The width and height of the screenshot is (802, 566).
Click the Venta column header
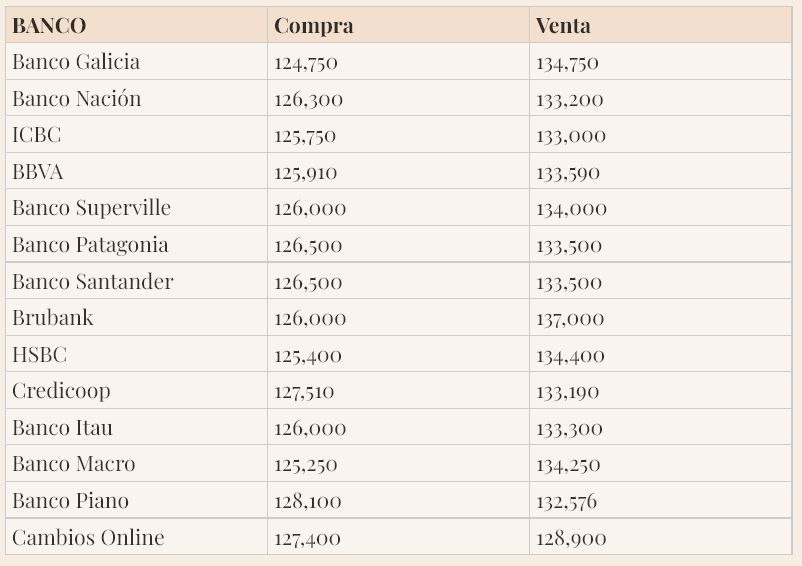click(563, 26)
